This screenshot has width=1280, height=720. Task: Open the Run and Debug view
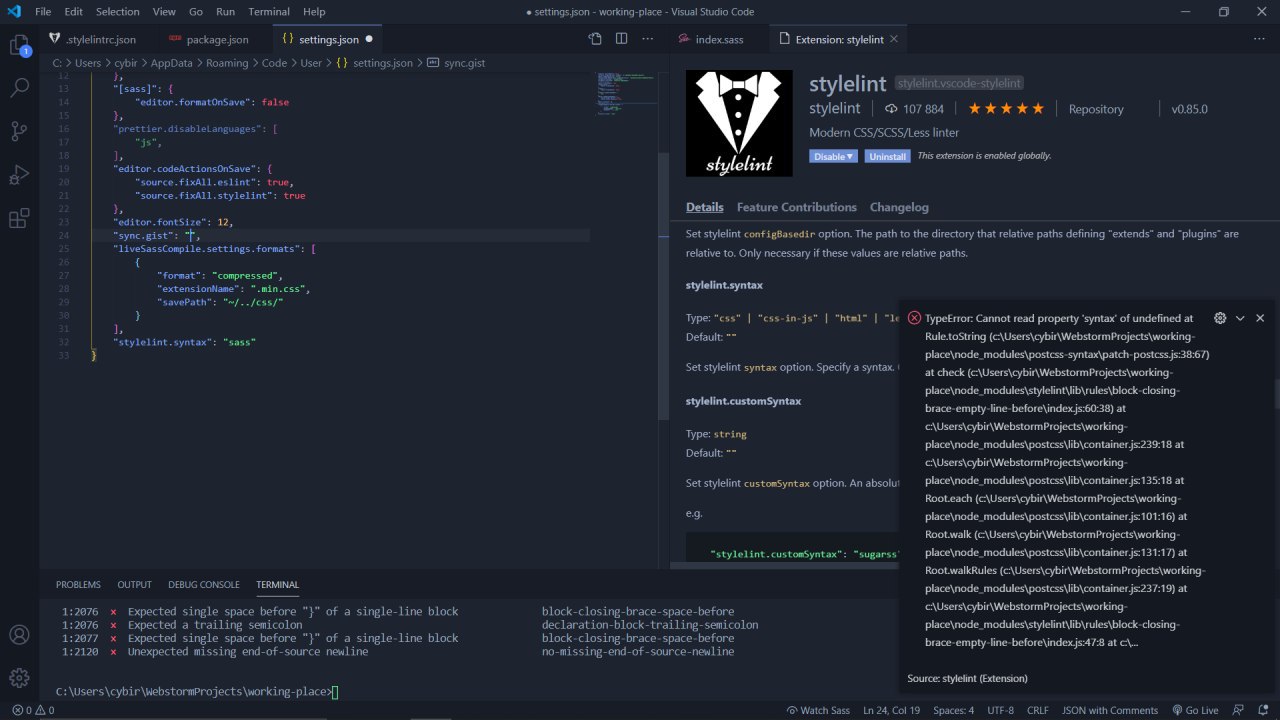pos(19,175)
